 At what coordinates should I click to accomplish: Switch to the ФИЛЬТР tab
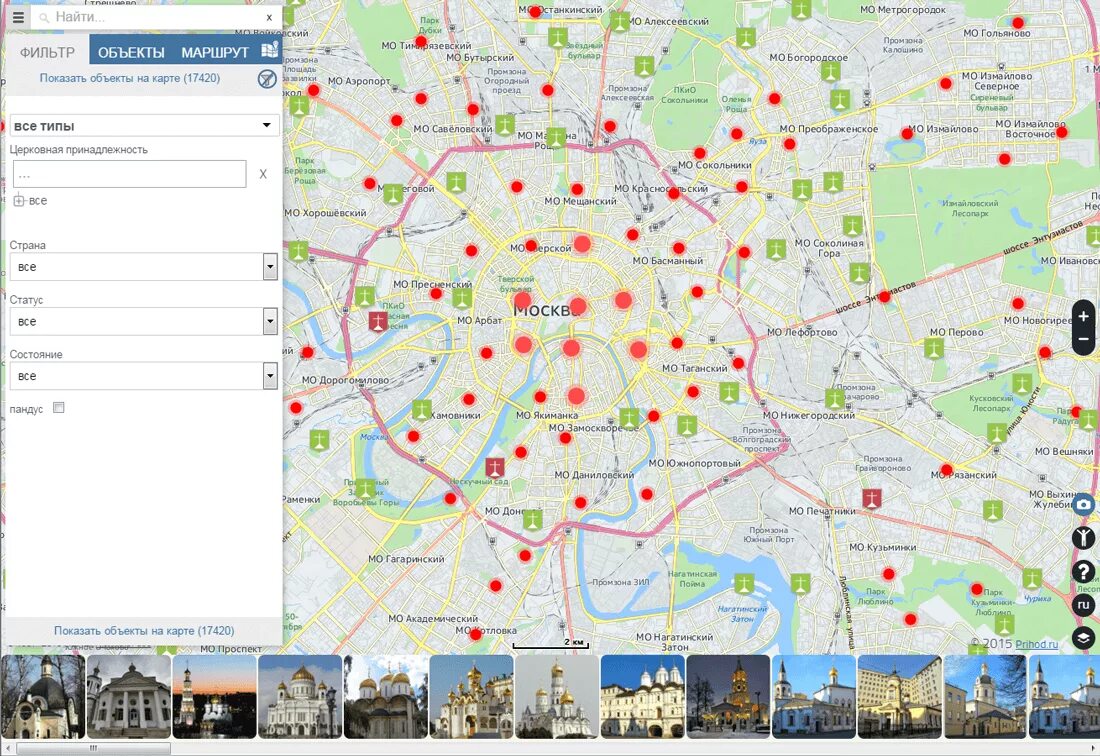[47, 53]
